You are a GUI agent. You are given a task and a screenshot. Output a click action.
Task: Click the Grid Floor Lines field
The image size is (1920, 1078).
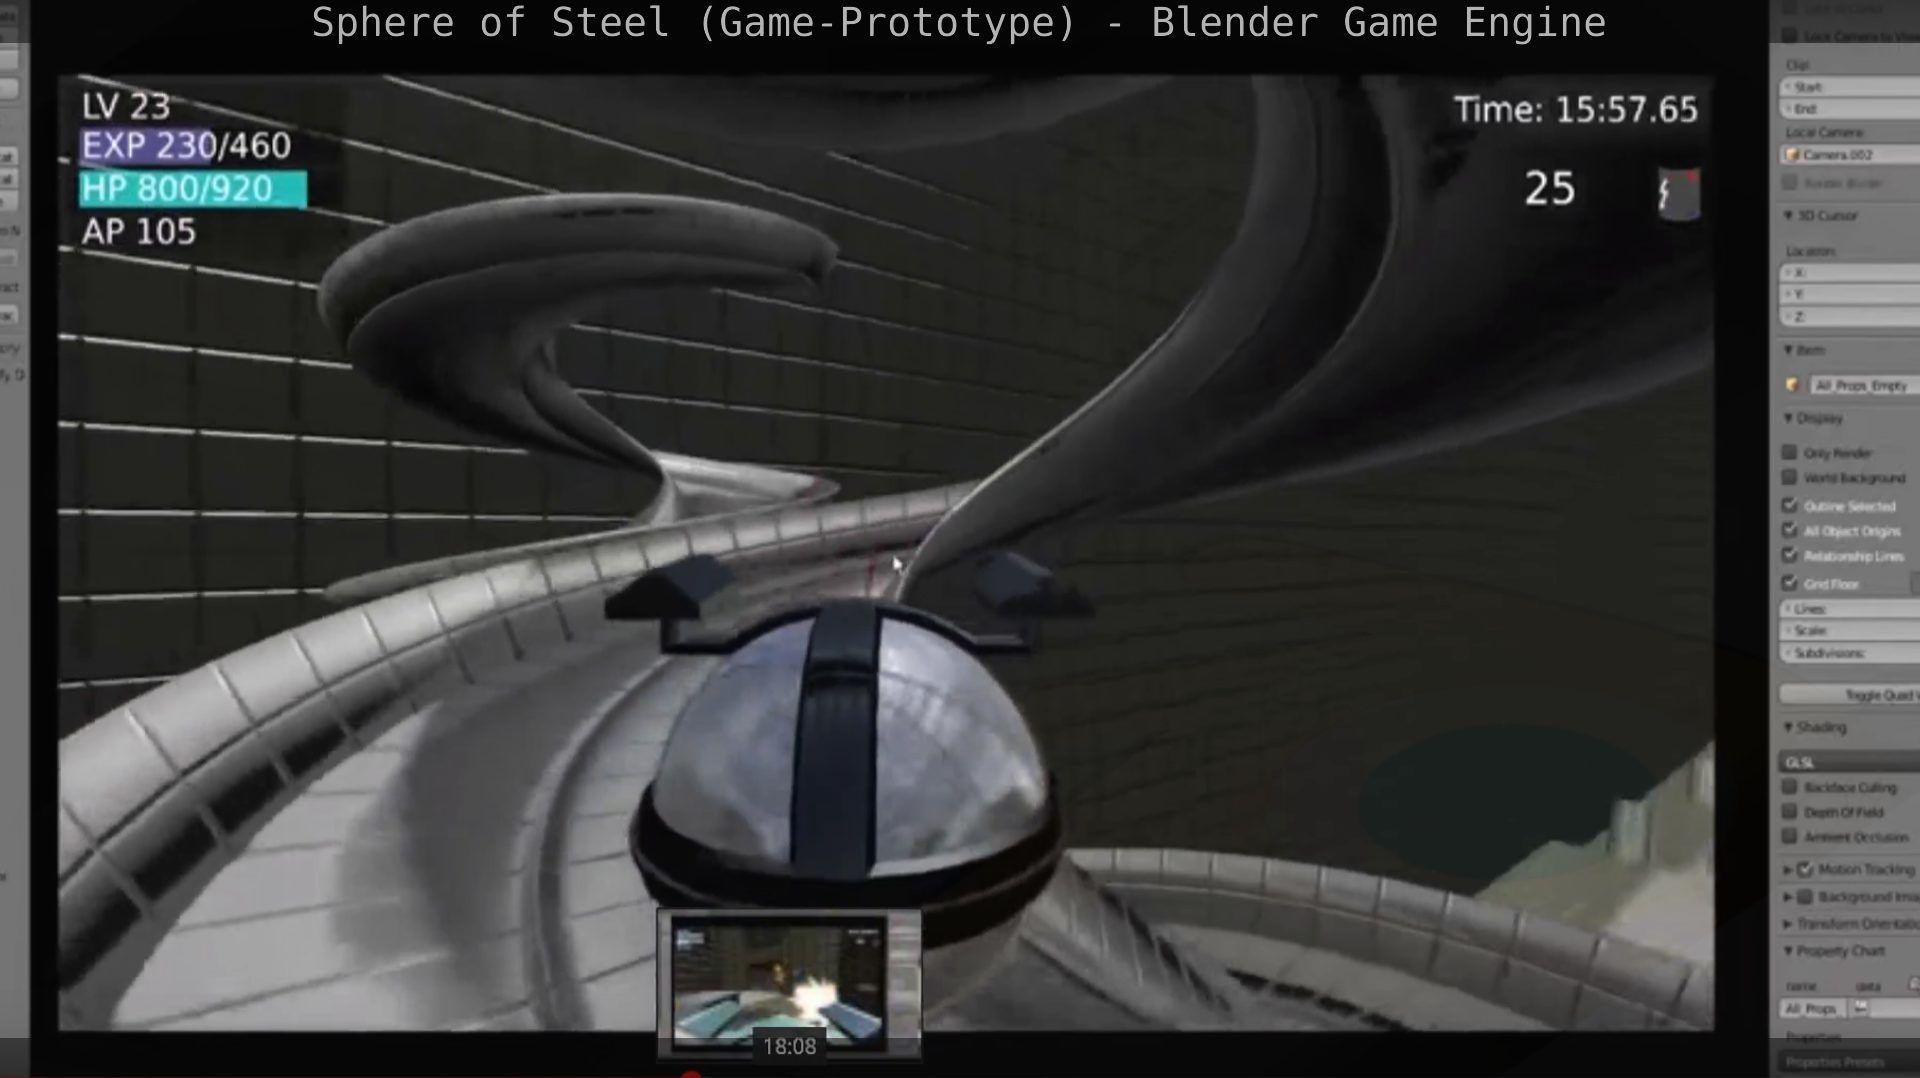[1851, 609]
